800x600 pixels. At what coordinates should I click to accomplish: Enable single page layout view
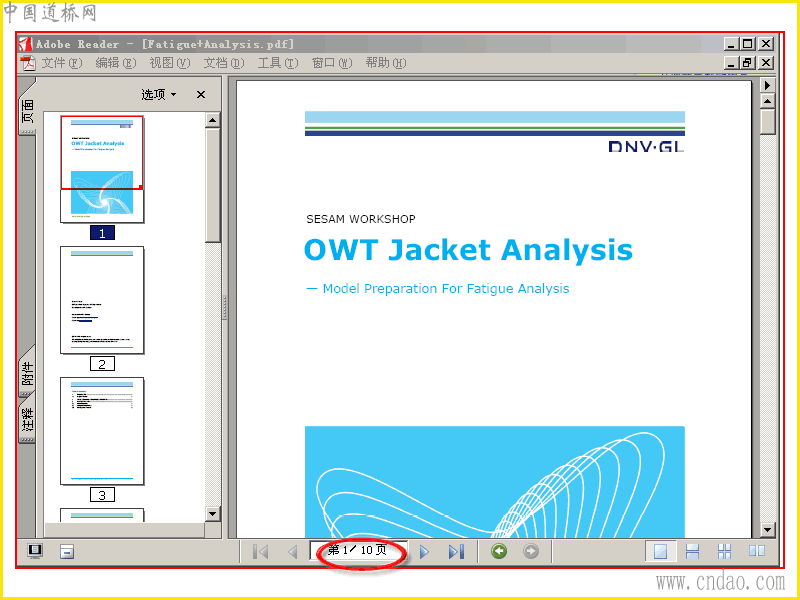661,551
